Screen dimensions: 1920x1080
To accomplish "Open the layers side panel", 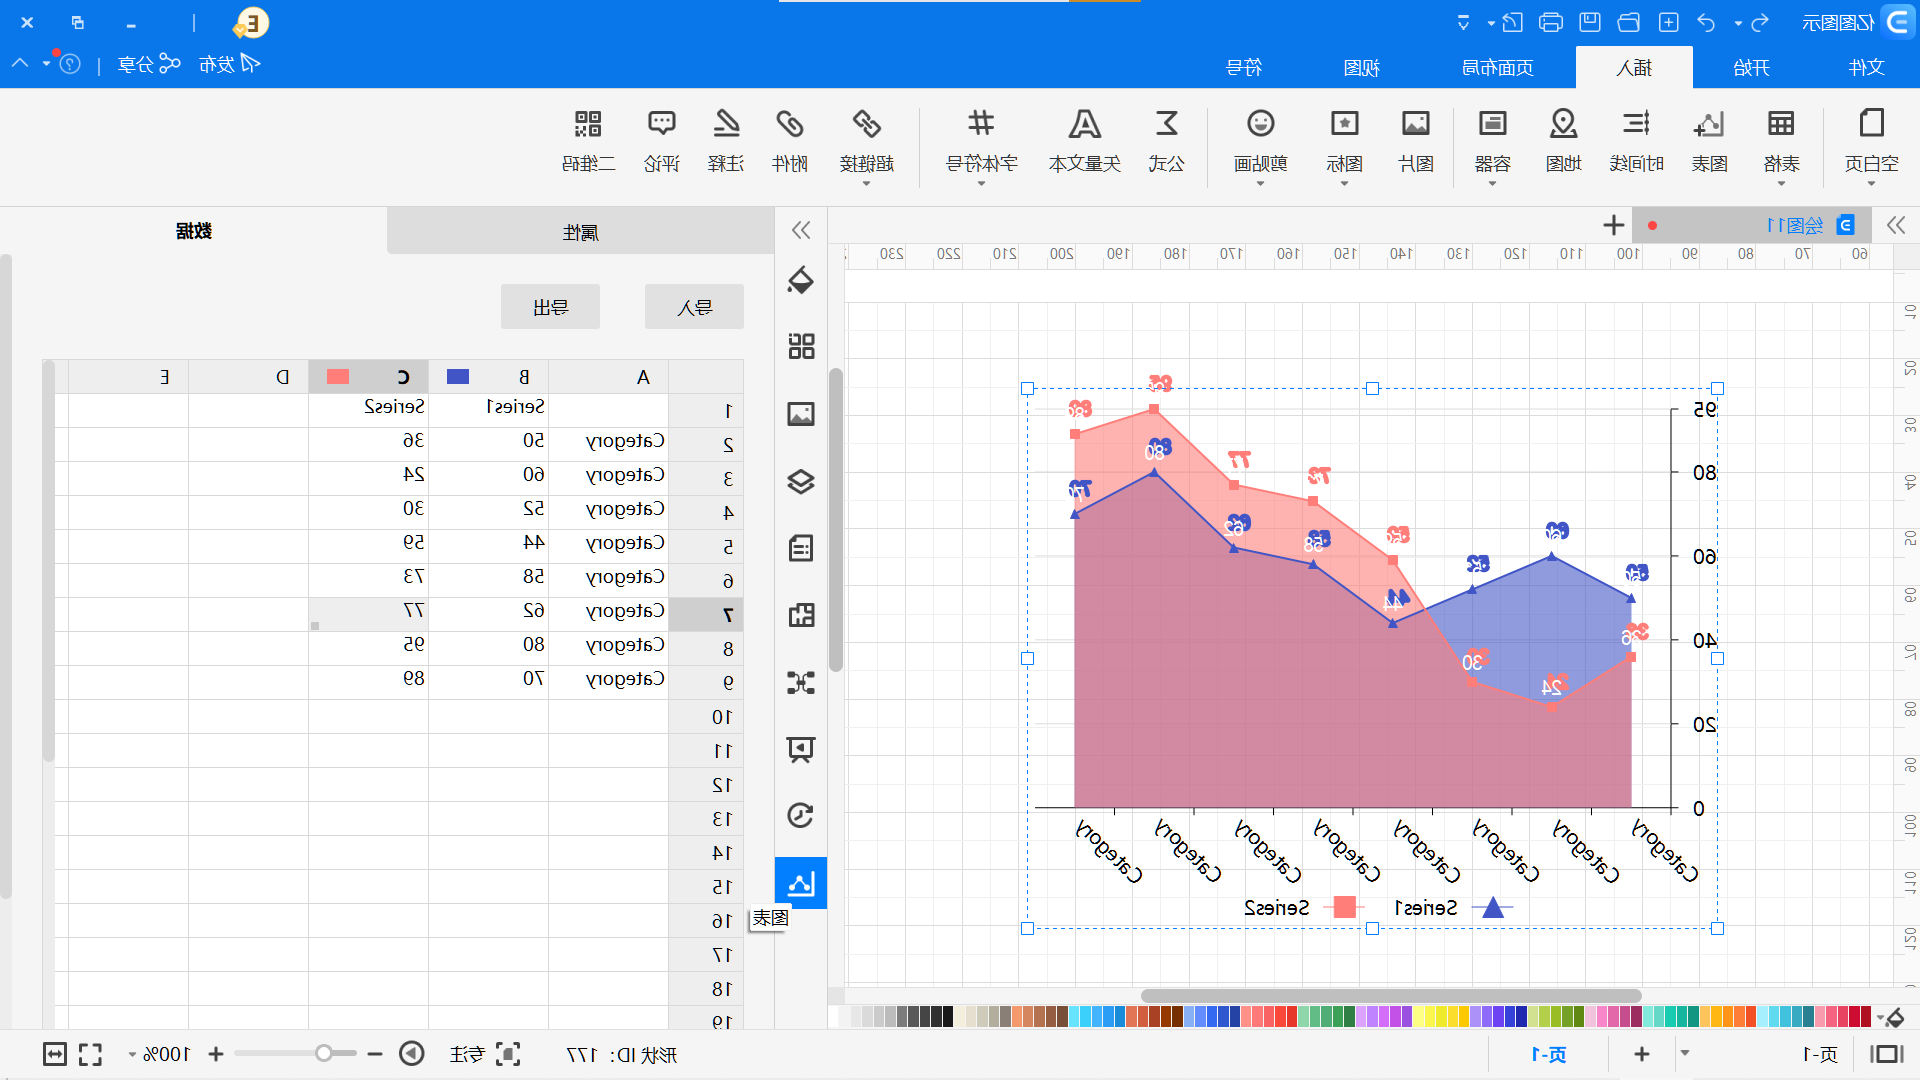I will point(801,481).
